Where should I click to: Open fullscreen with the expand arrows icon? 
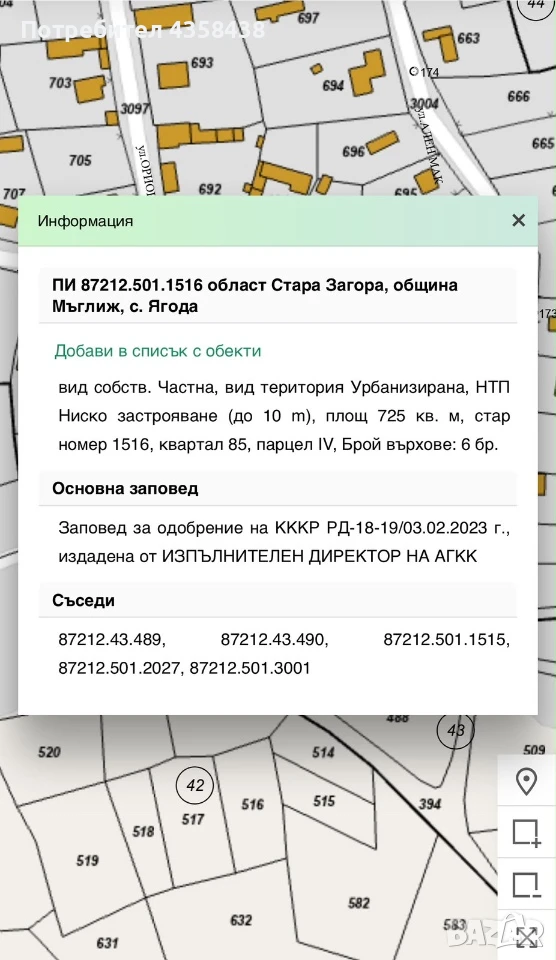(527, 936)
